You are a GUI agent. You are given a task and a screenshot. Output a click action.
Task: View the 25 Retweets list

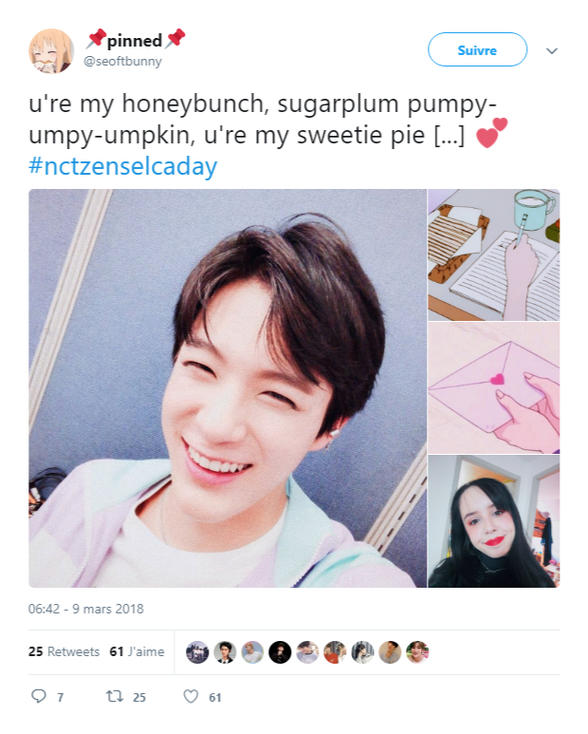pos(64,652)
